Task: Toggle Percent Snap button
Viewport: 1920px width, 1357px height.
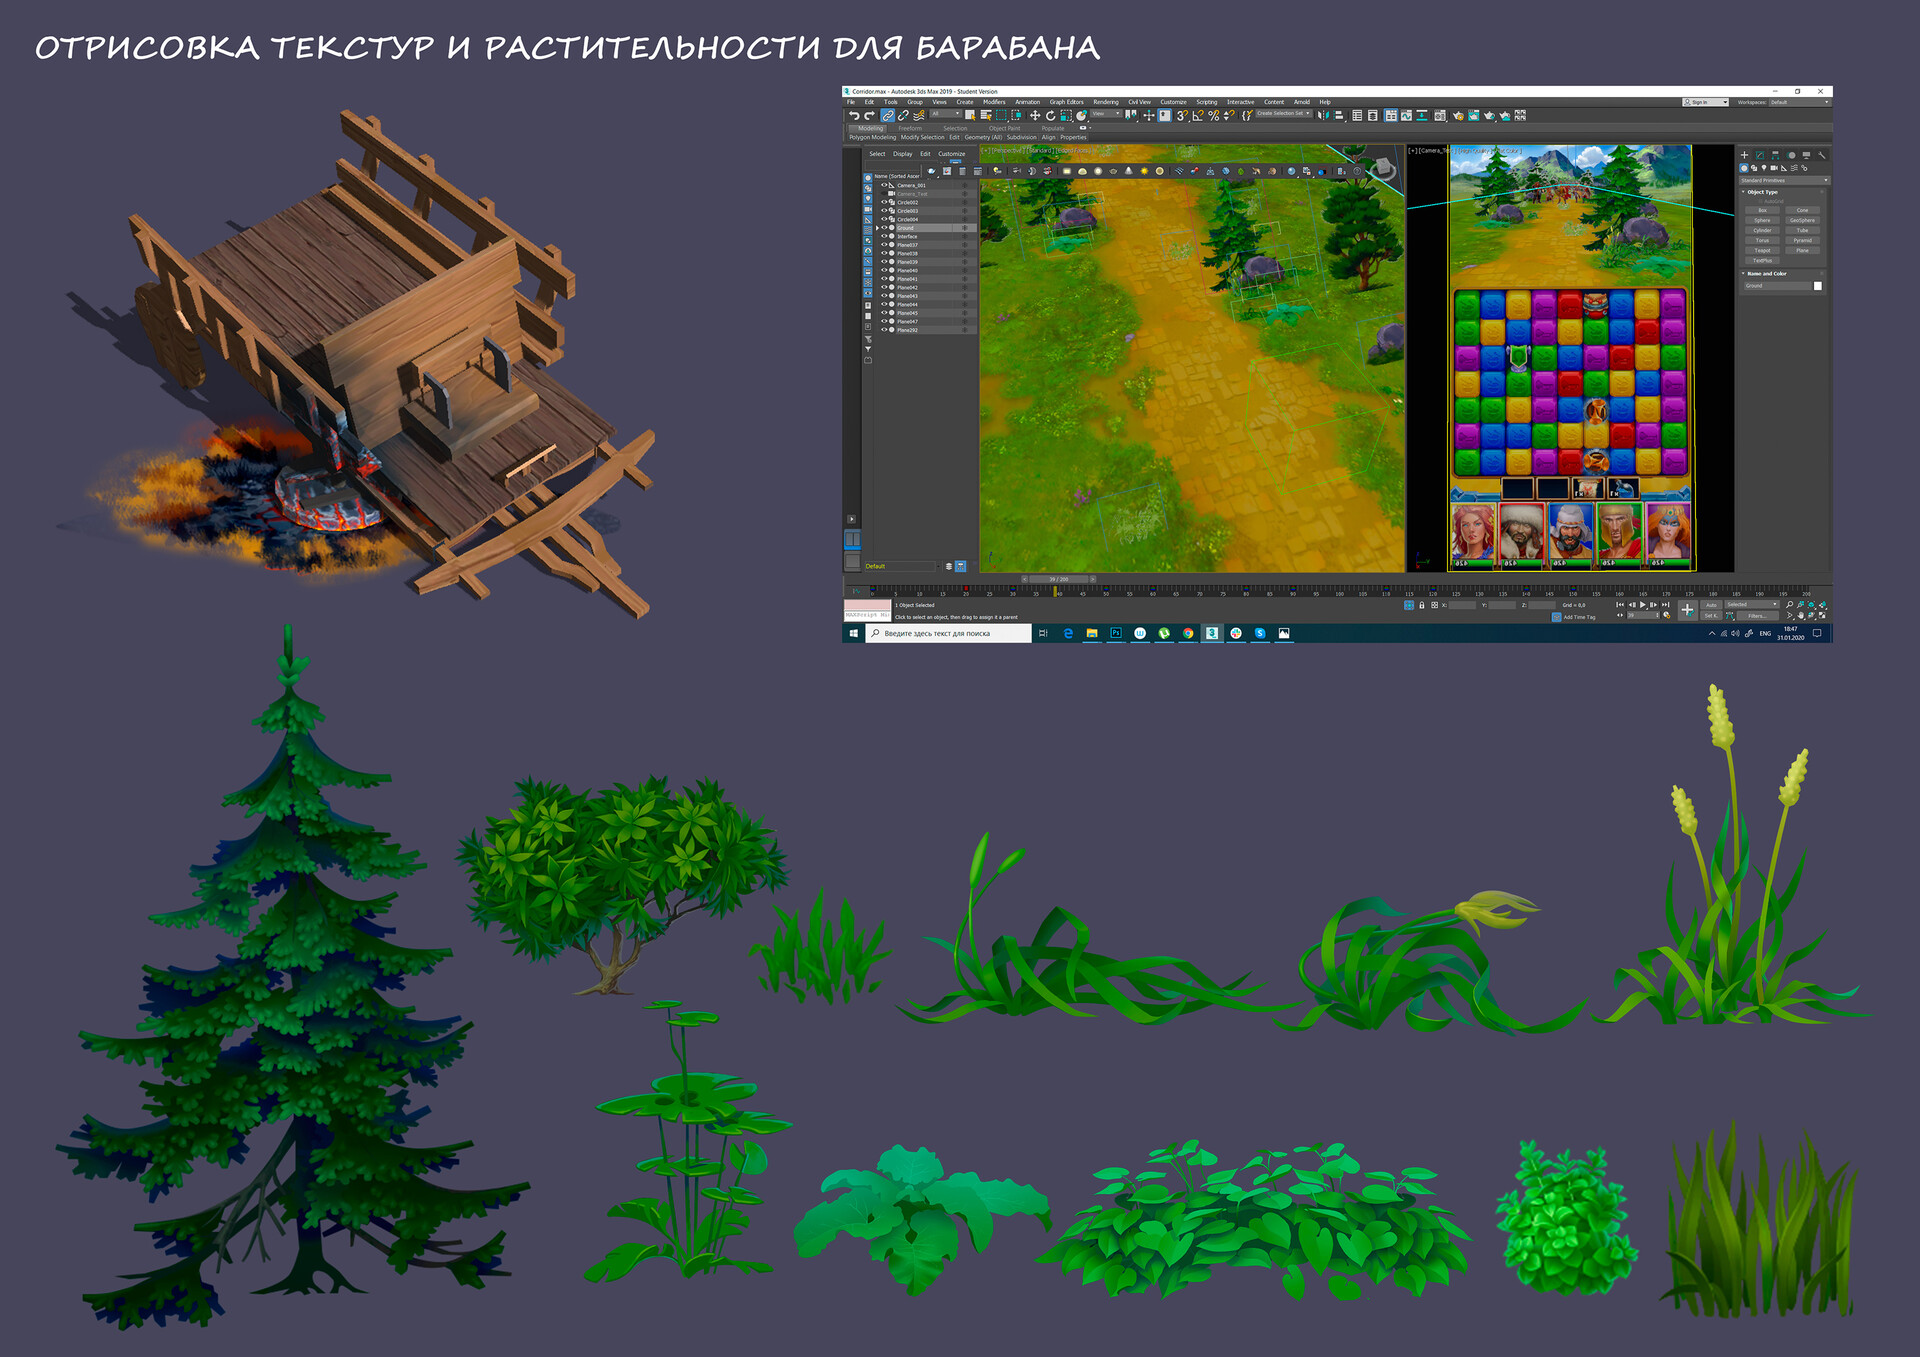Action: click(x=1213, y=115)
